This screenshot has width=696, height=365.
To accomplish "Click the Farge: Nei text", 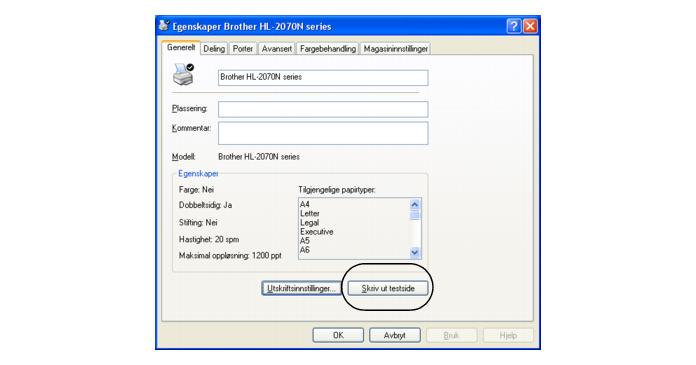I will coord(196,190).
